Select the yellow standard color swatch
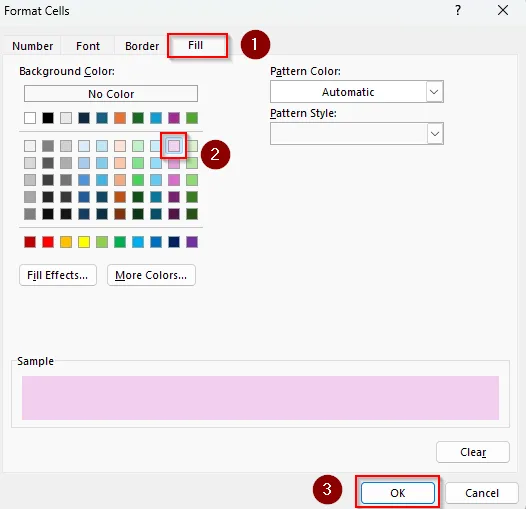This screenshot has height=509, width=526. tap(84, 242)
